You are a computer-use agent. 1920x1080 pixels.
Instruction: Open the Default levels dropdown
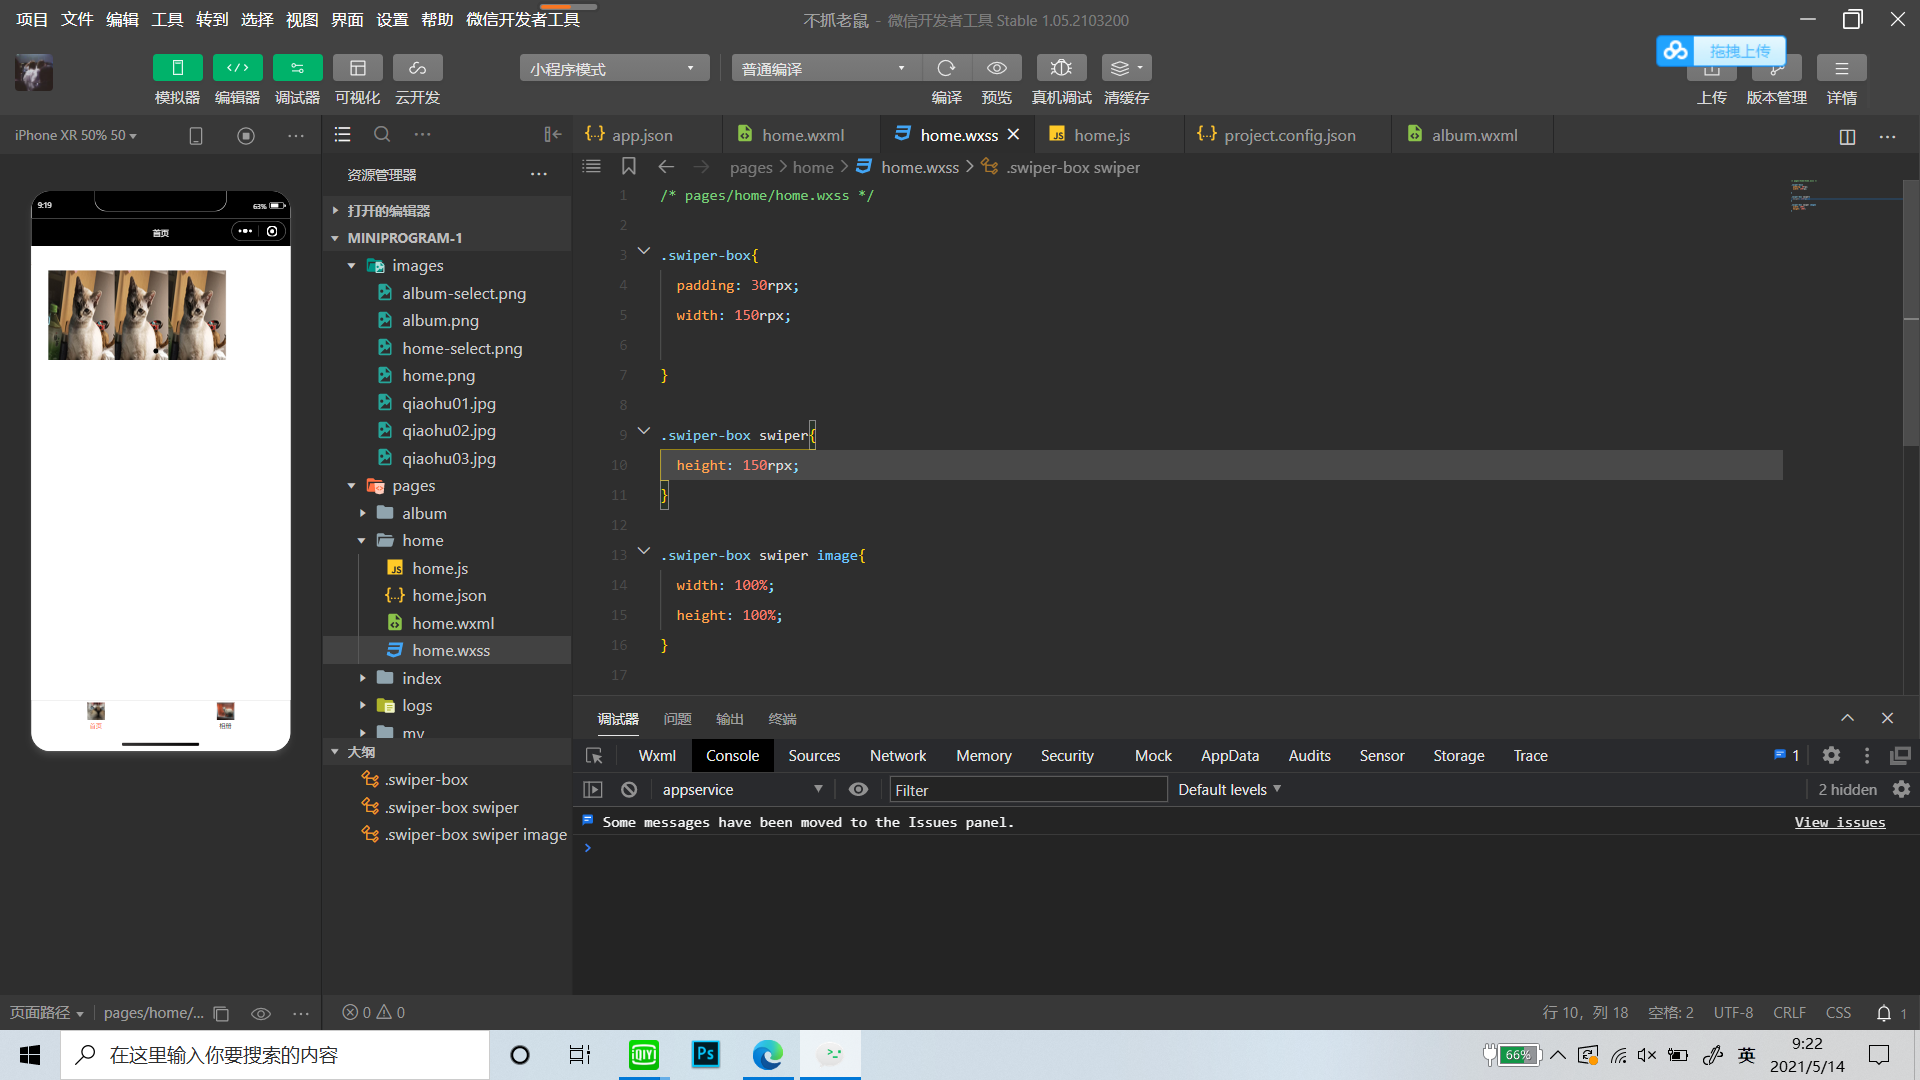(1229, 789)
